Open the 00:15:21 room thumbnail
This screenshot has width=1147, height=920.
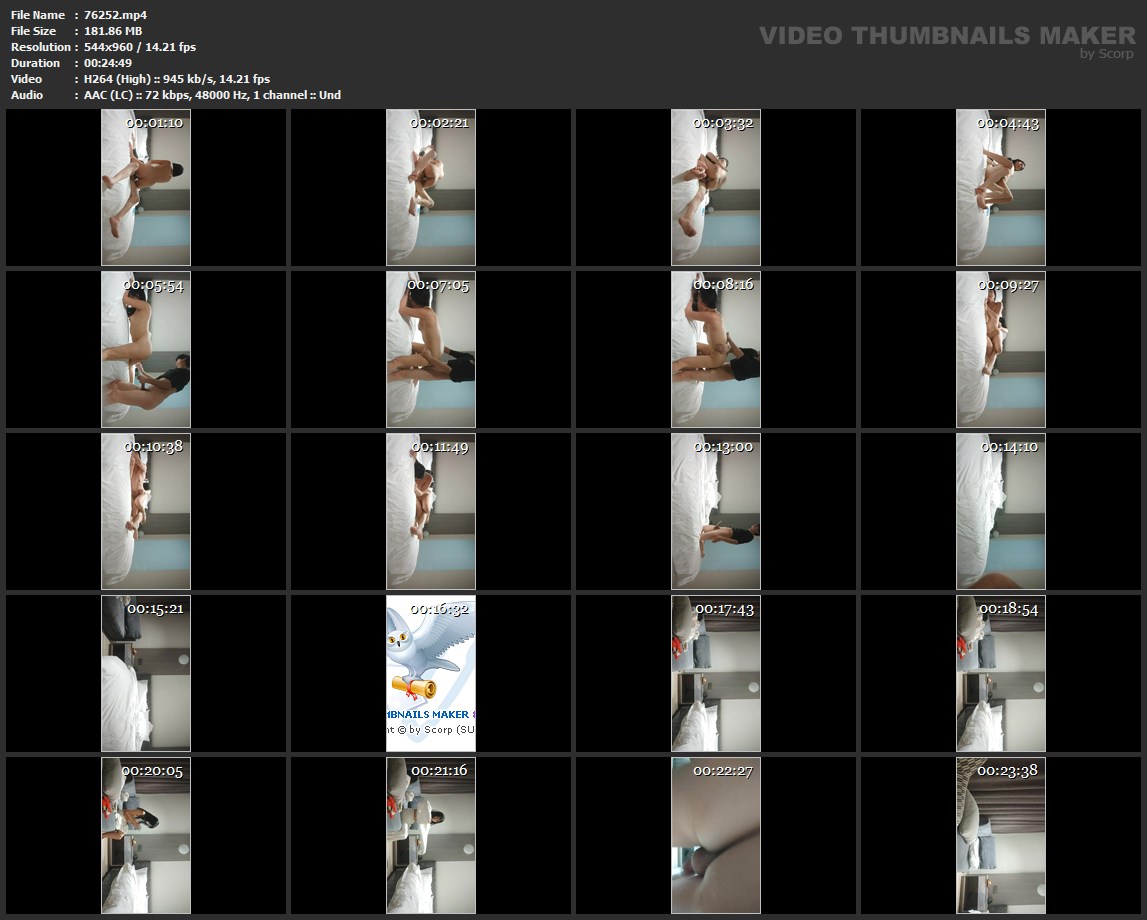pyautogui.click(x=146, y=673)
